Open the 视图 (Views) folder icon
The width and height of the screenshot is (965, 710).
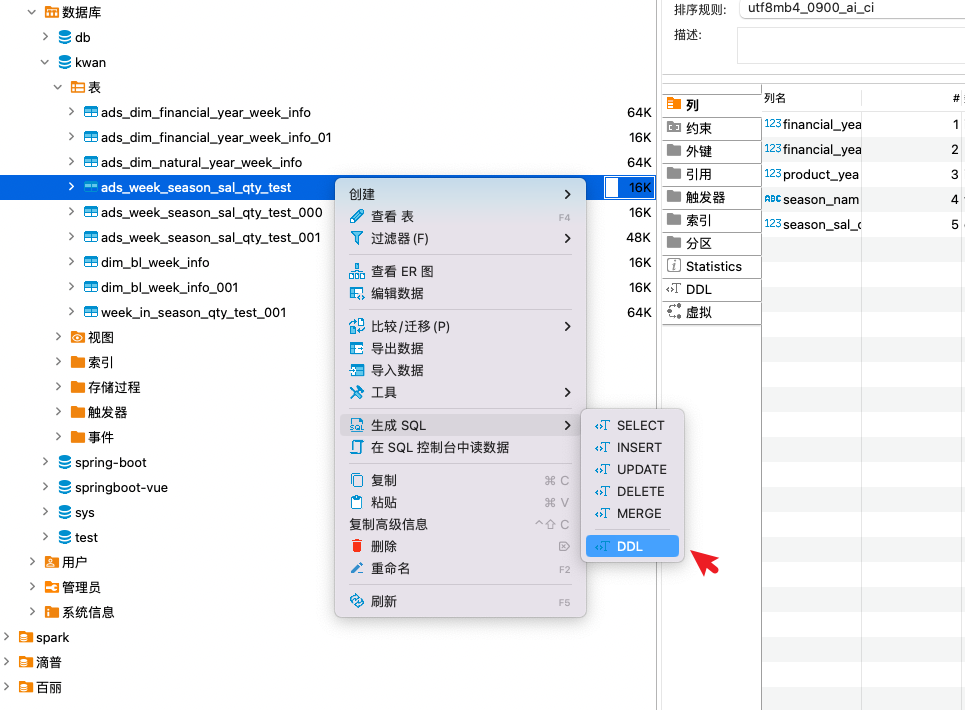77,337
